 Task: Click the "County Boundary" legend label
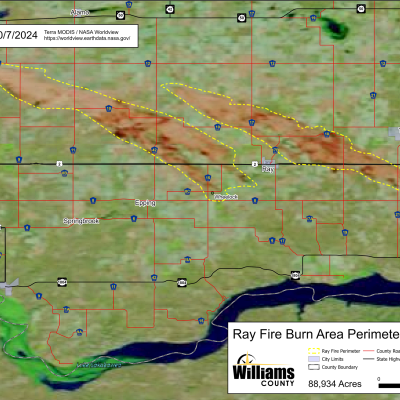tap(340, 367)
